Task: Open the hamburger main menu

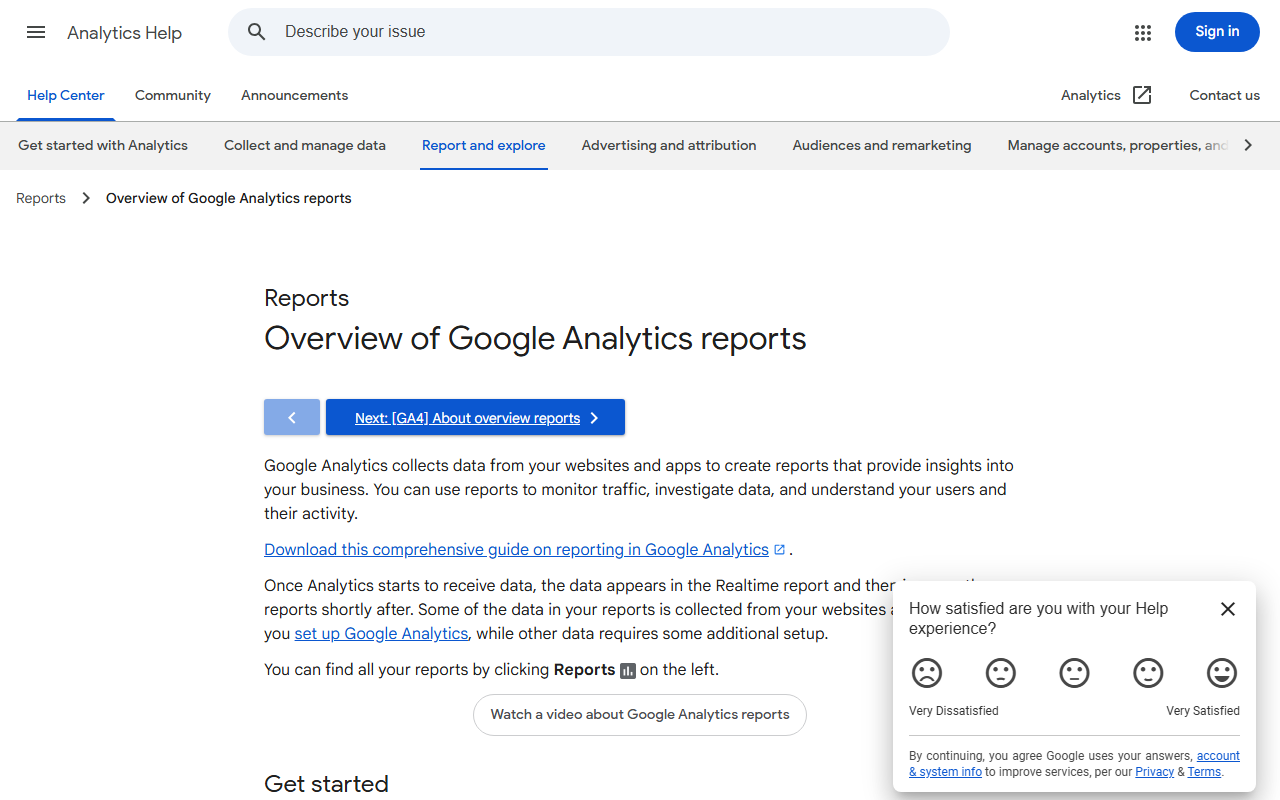Action: coord(36,32)
